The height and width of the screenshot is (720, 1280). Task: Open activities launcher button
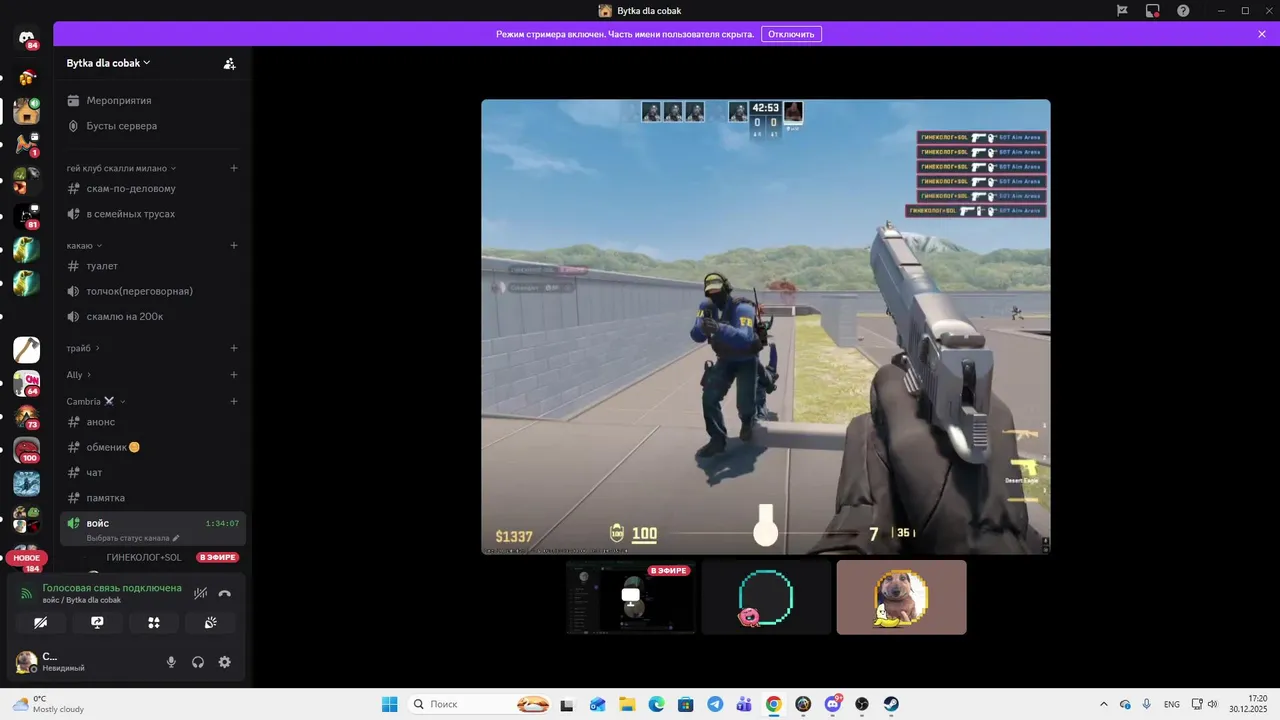point(154,622)
